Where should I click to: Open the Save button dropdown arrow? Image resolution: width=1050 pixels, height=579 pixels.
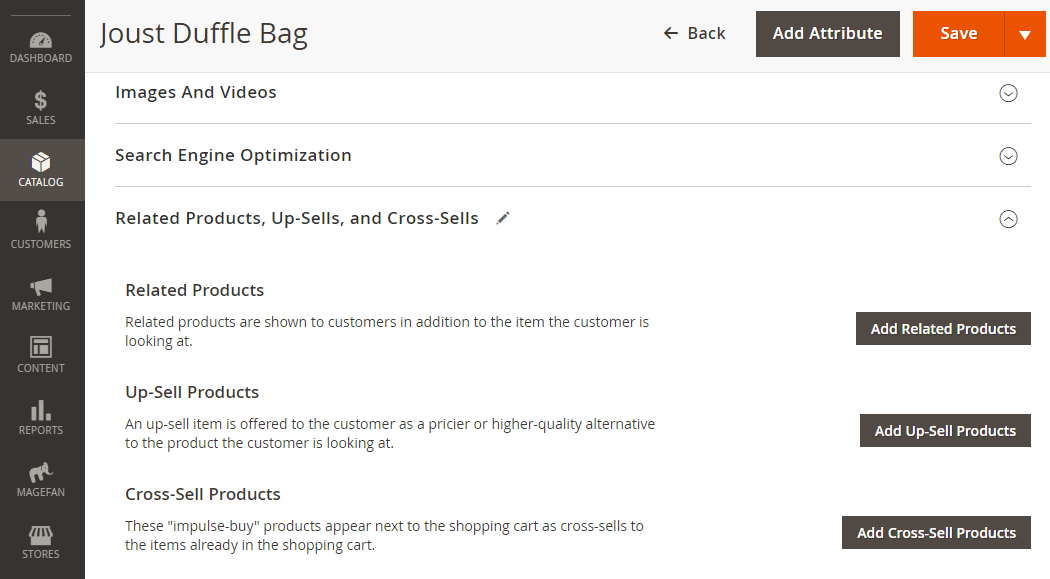[x=1025, y=34]
